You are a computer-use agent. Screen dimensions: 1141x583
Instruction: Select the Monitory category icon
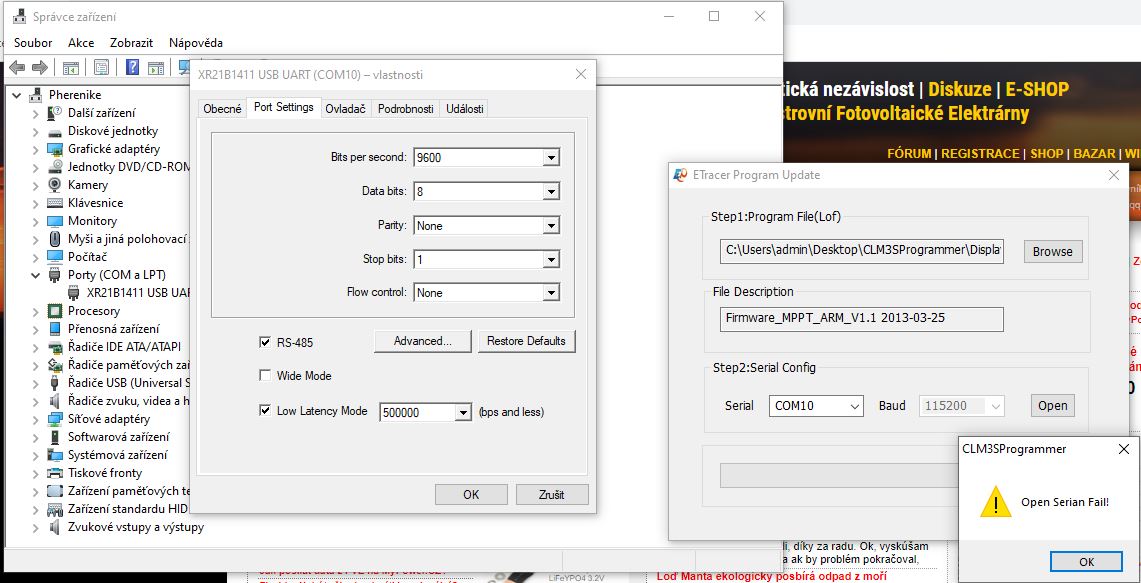pyautogui.click(x=55, y=221)
